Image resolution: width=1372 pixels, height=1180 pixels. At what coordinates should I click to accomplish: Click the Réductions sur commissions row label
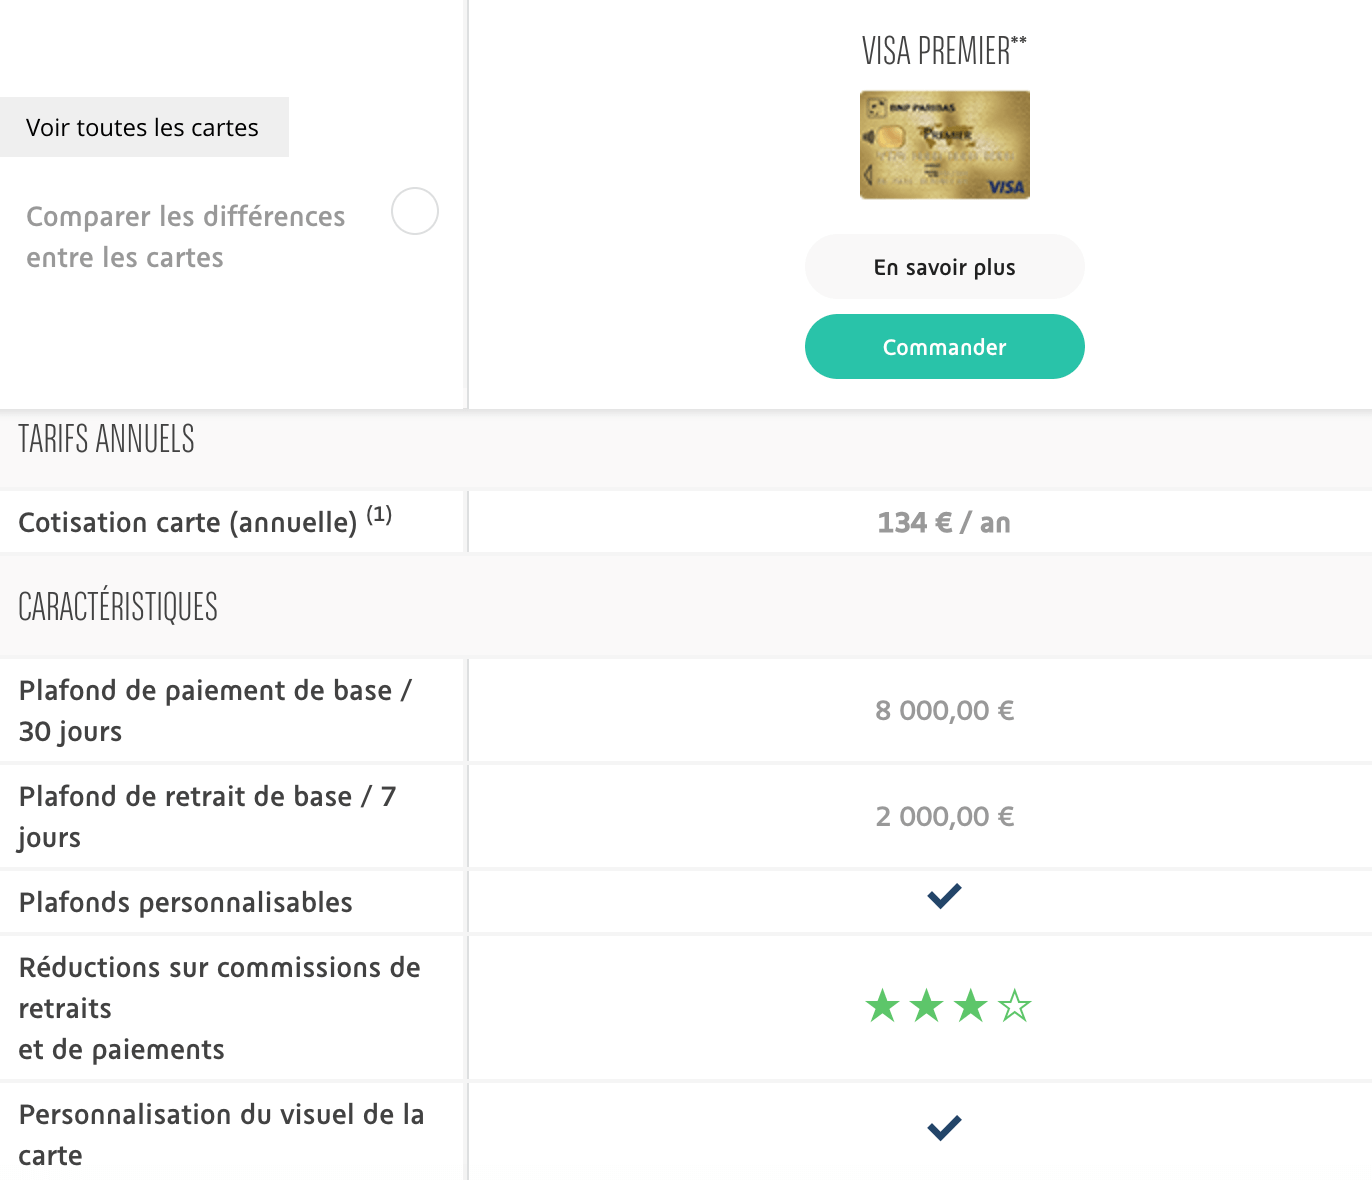tap(219, 1008)
